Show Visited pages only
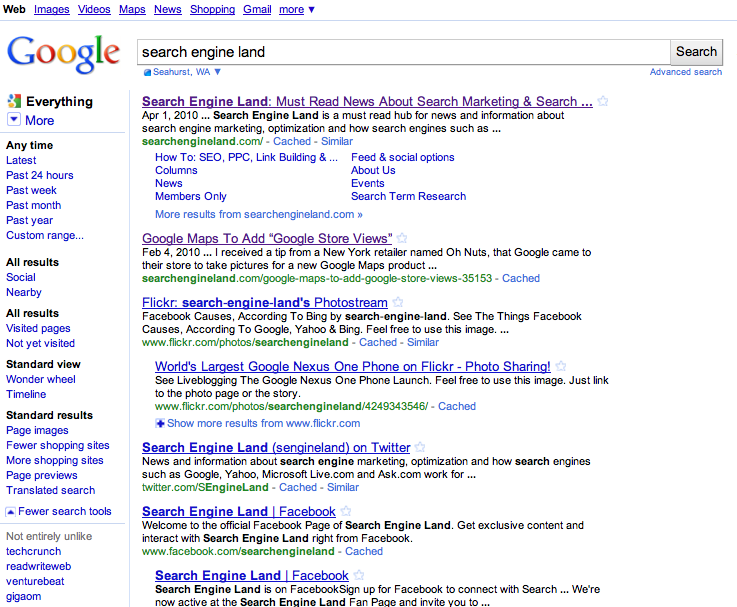Image resolution: width=737 pixels, height=607 pixels. pyautogui.click(x=39, y=328)
